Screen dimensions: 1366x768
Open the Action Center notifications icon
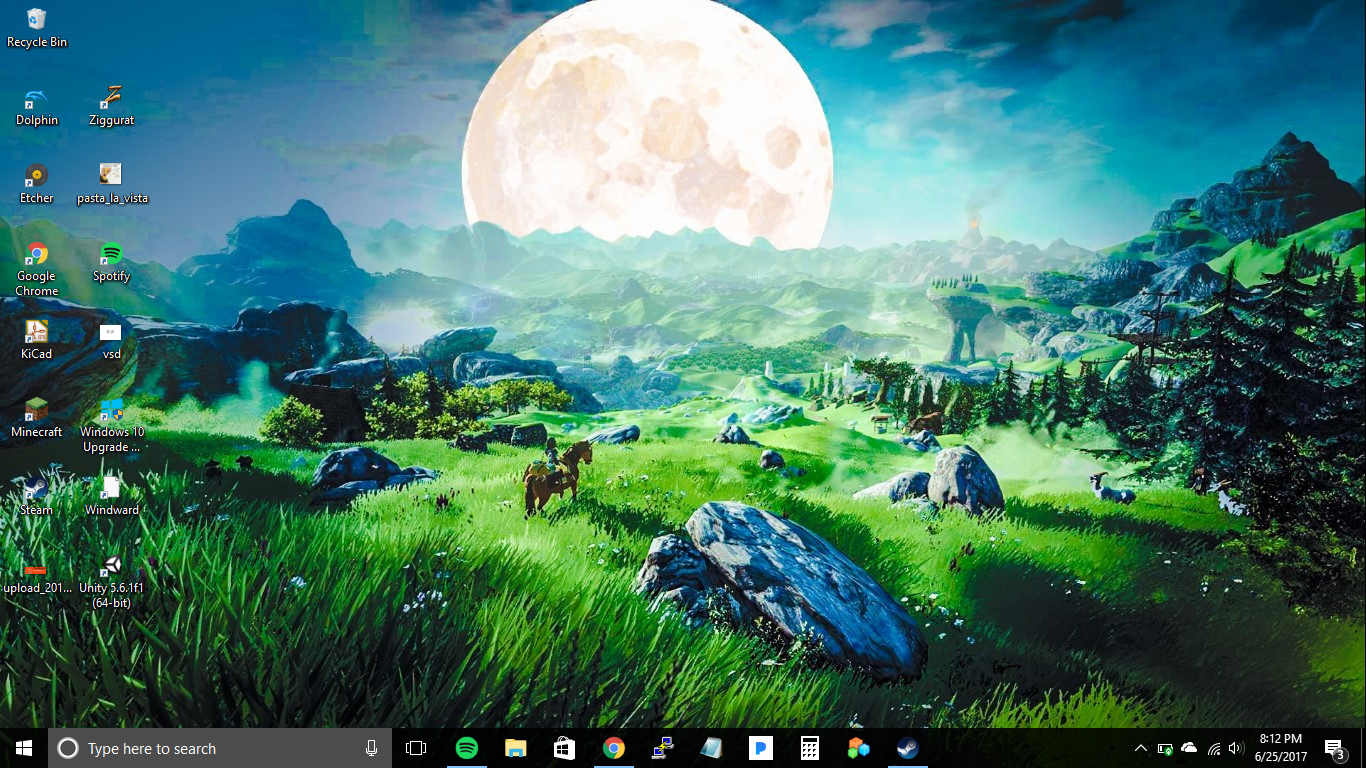click(1334, 748)
